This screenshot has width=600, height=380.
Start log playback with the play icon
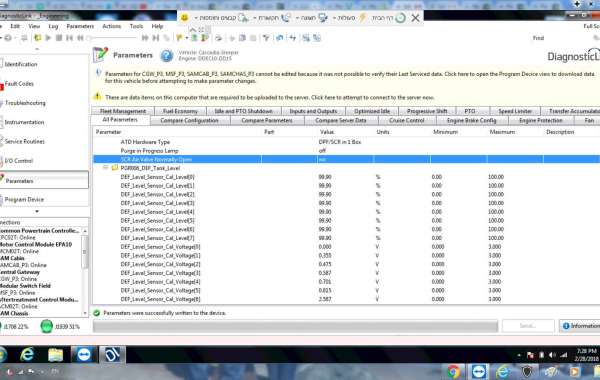coord(48,38)
